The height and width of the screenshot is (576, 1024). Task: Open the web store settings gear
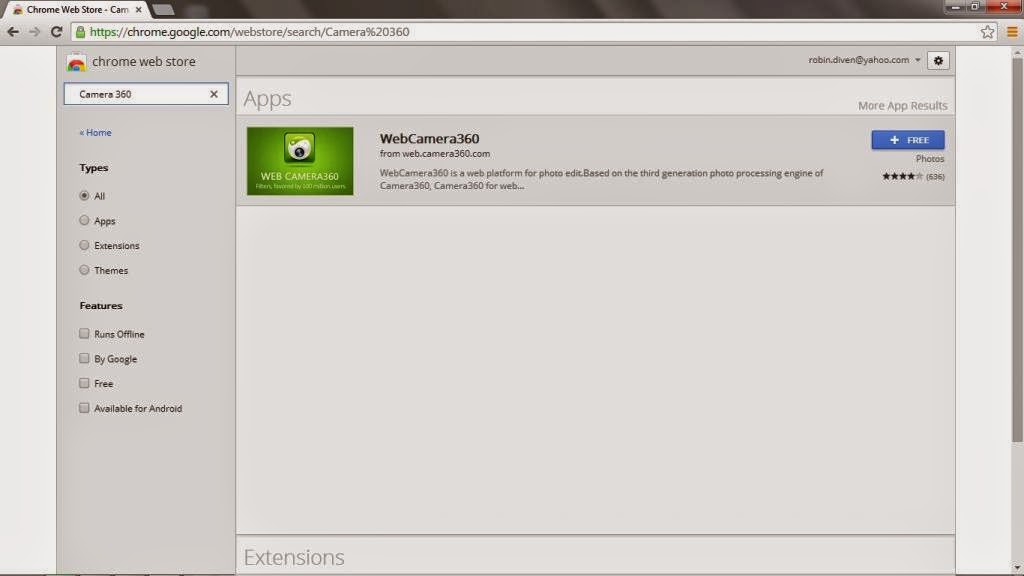point(938,60)
